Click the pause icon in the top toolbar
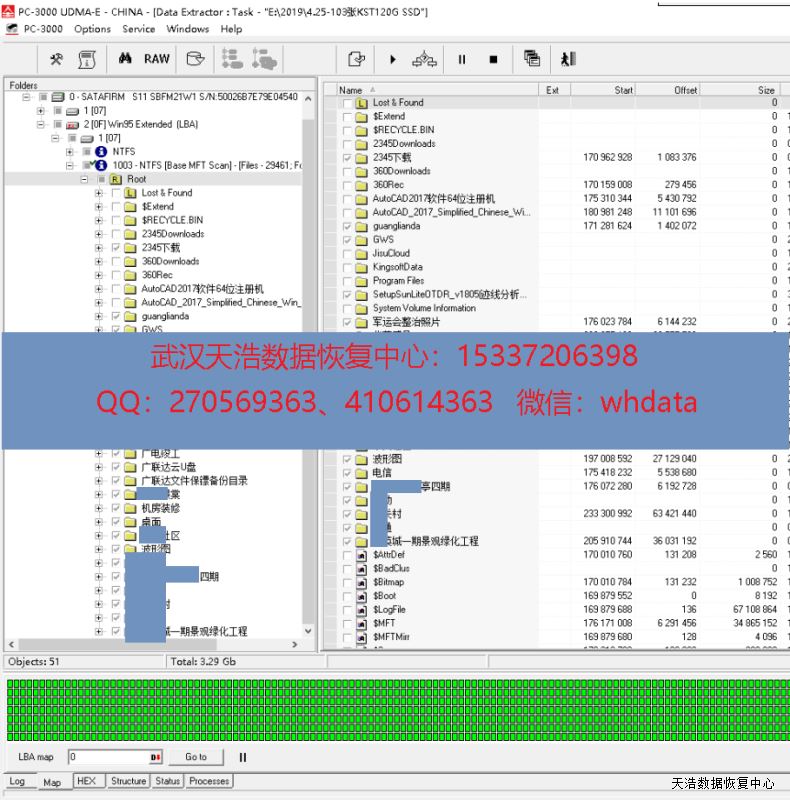Viewport: 790px width, 800px height. (x=462, y=60)
